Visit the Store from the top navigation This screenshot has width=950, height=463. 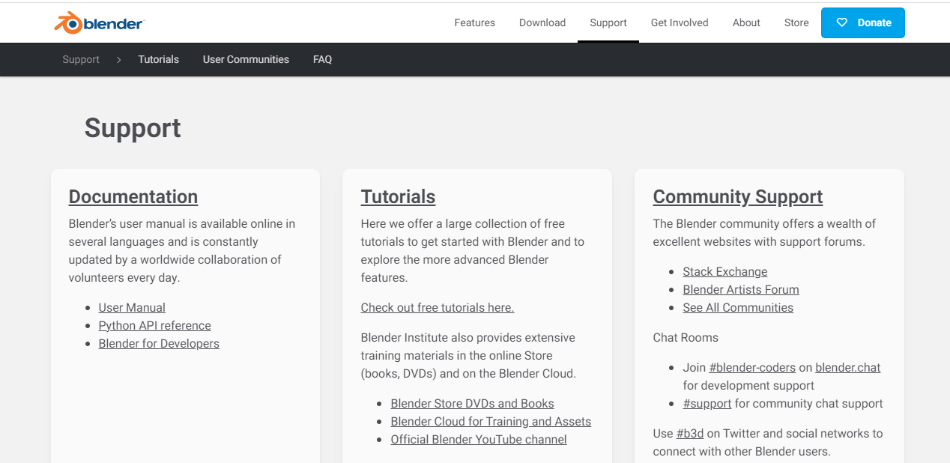(x=796, y=22)
